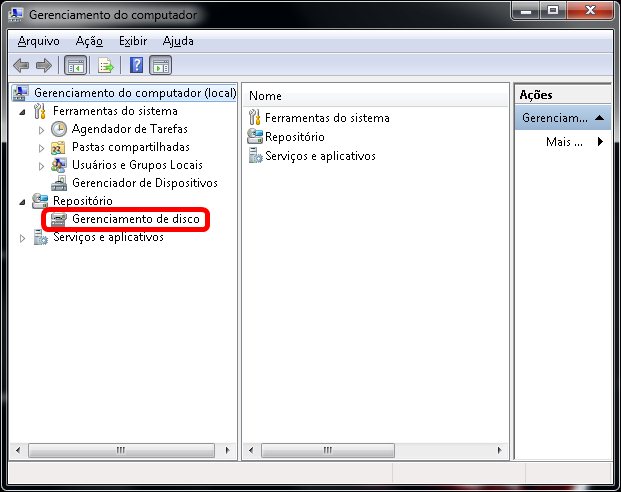This screenshot has width=621, height=492.
Task: Click the center pane horizontal scrollbar thumb
Action: click(328, 450)
